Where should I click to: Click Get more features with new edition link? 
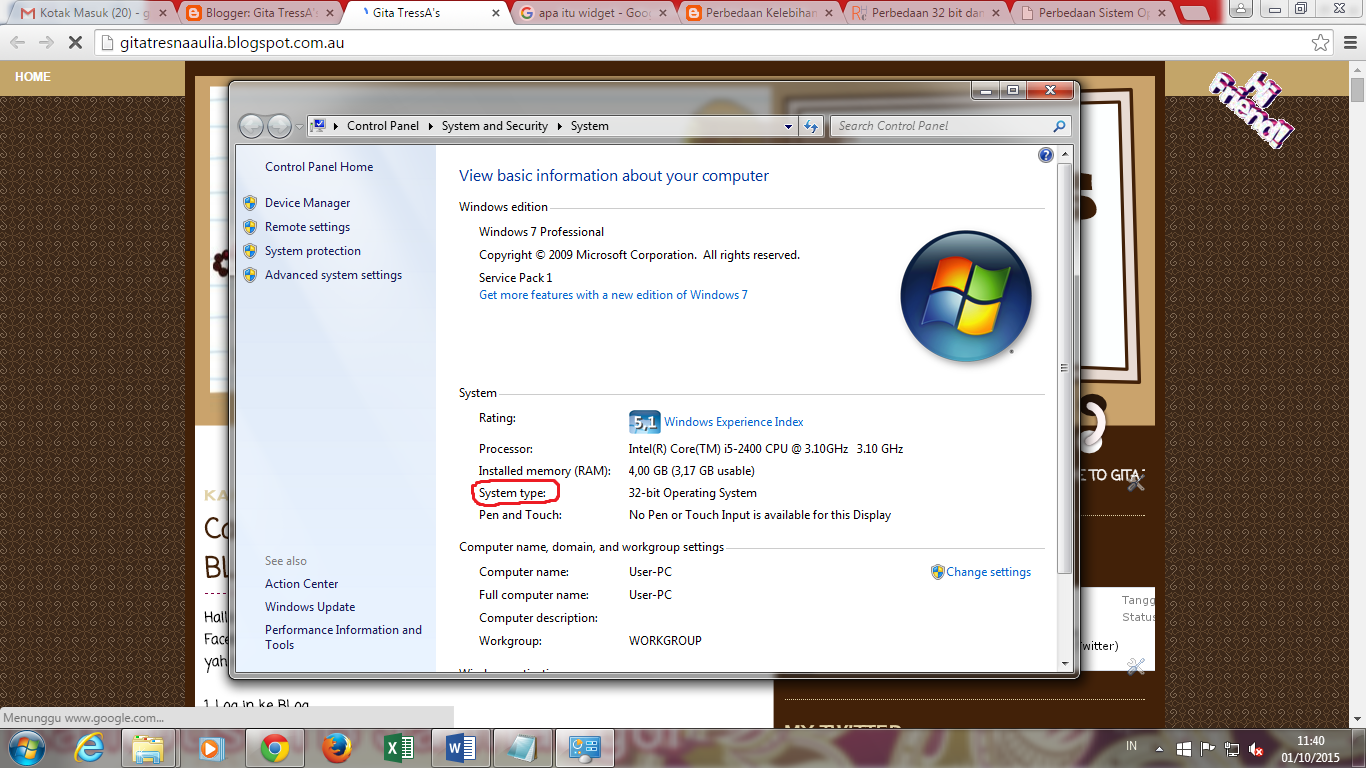pos(613,295)
